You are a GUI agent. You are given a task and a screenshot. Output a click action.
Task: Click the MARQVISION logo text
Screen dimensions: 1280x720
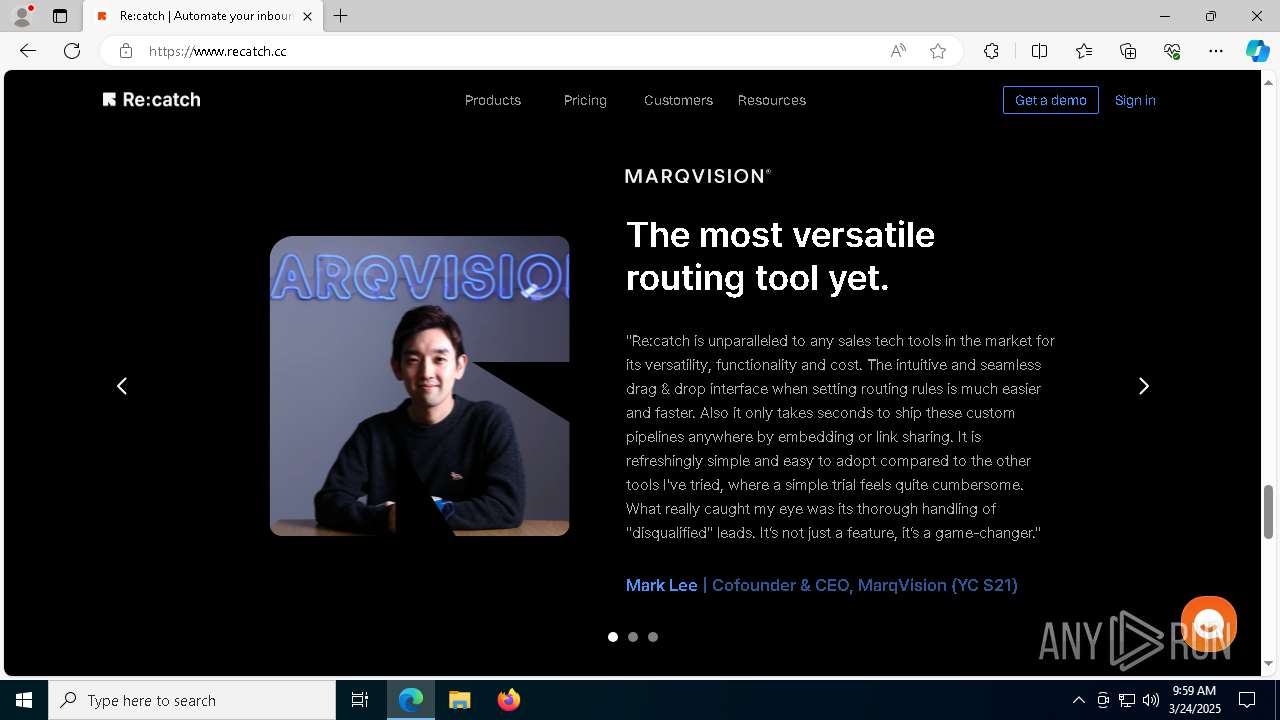tap(698, 176)
